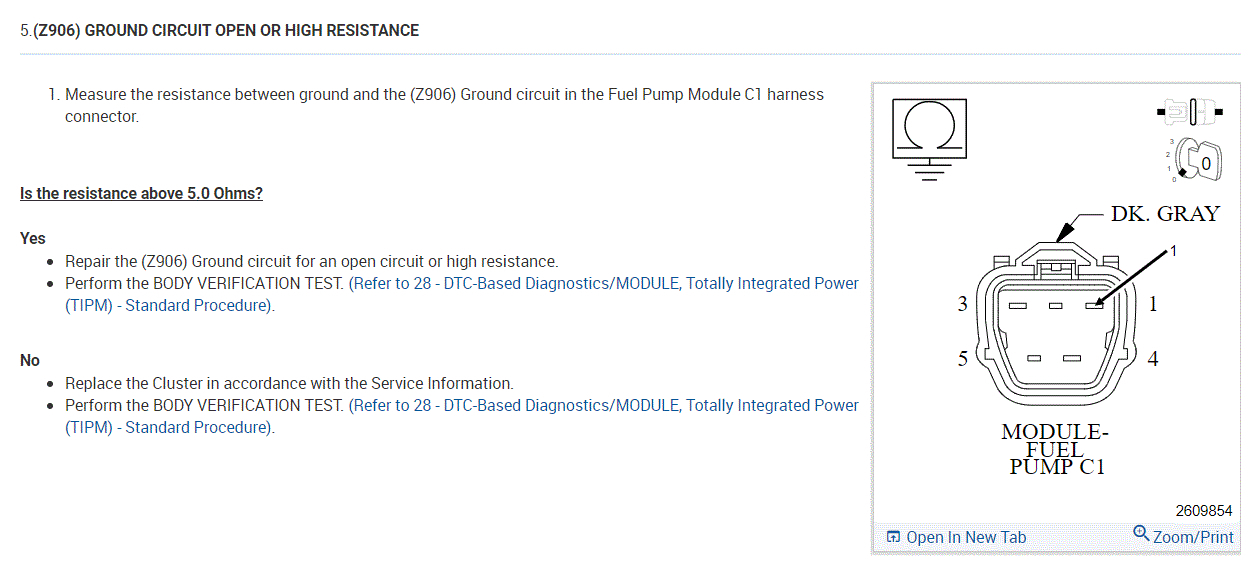Viewport: 1253px width, 580px height.
Task: Click the DK. GRAY connector color label
Action: click(x=1165, y=213)
